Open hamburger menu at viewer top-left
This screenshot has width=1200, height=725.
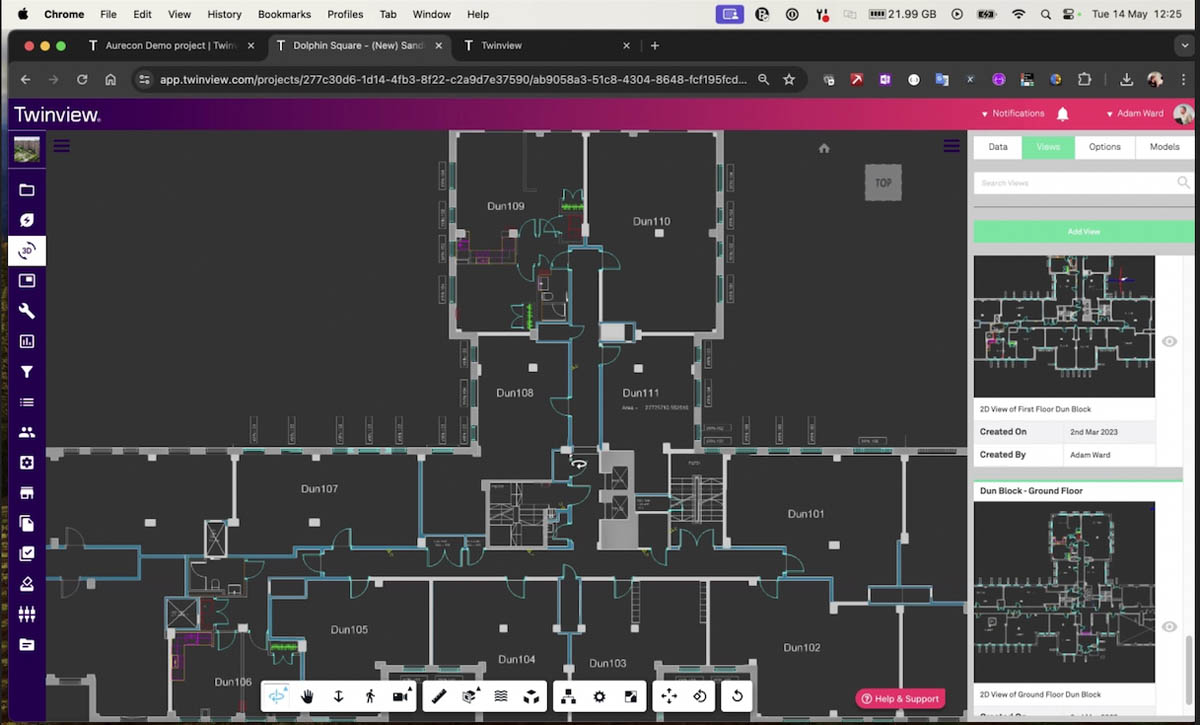pyautogui.click(x=61, y=146)
